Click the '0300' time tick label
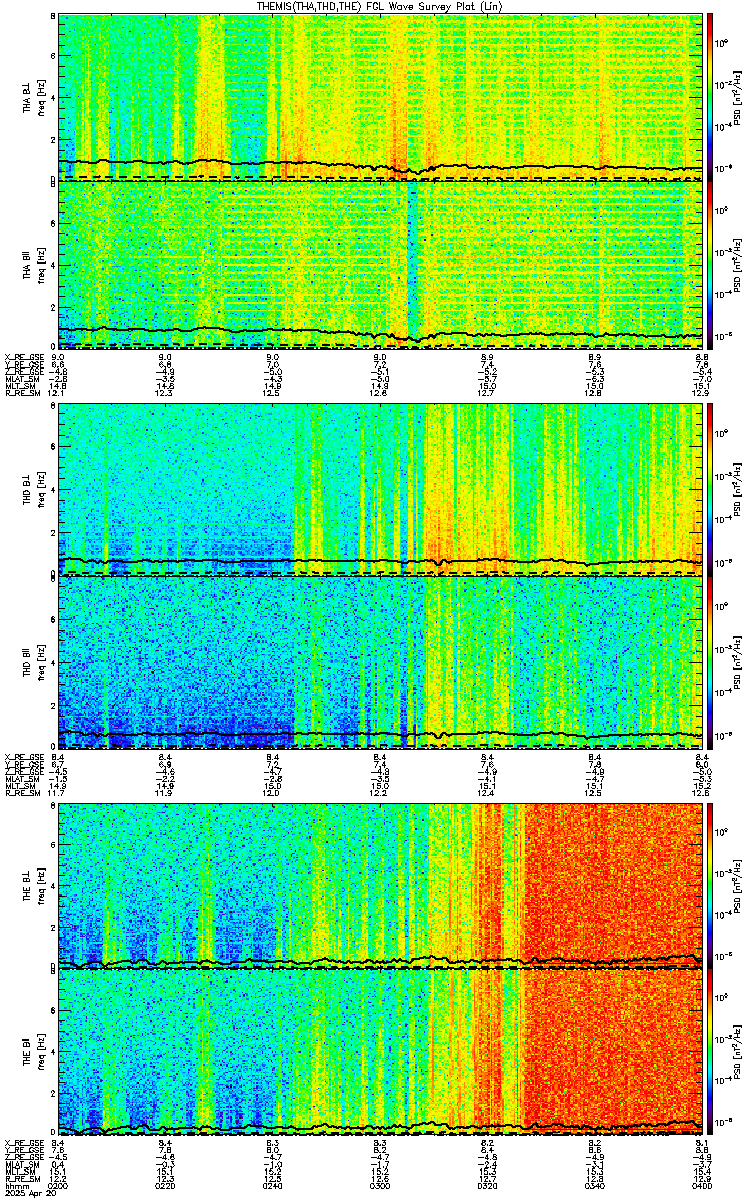Screen dimensions: 750x1200 coord(380,1186)
